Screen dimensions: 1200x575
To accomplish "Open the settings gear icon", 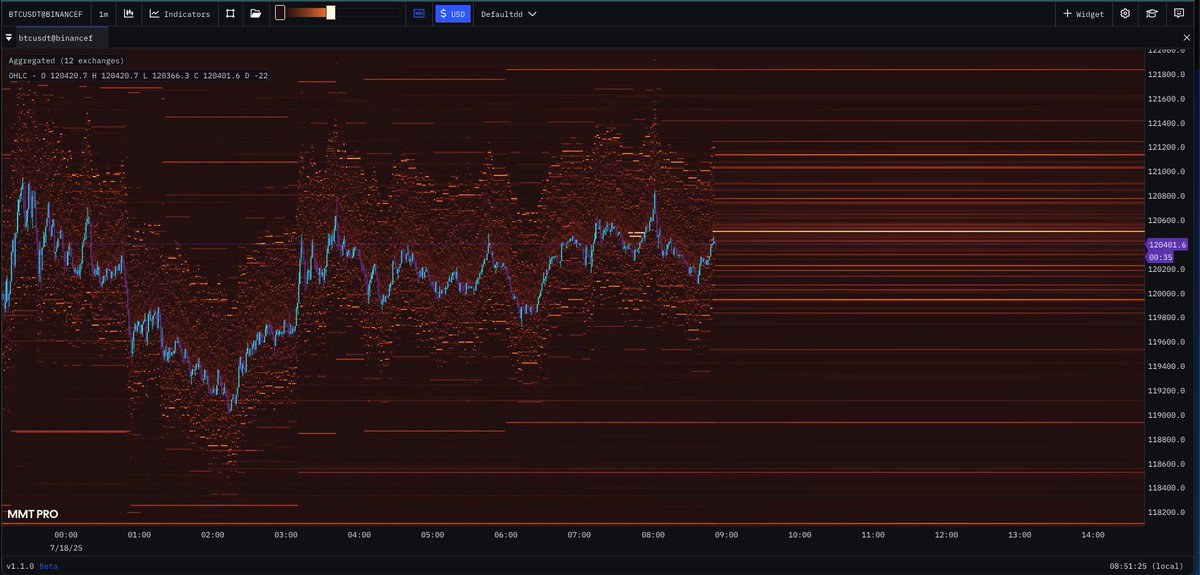I will [1125, 14].
